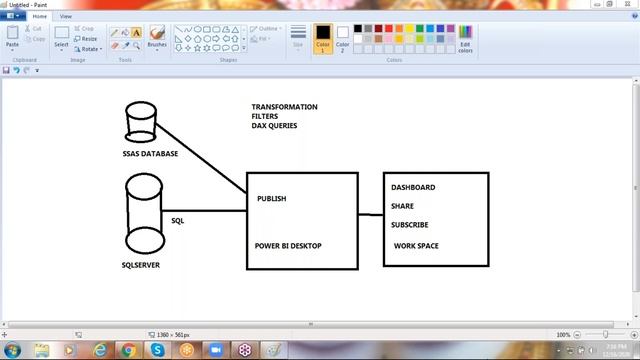This screenshot has width=640, height=360.
Task: Activate the Color 1 selector
Action: point(323,39)
